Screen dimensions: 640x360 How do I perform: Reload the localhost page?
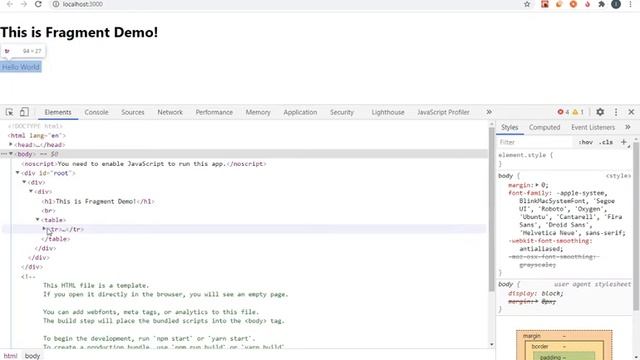click(38, 4)
